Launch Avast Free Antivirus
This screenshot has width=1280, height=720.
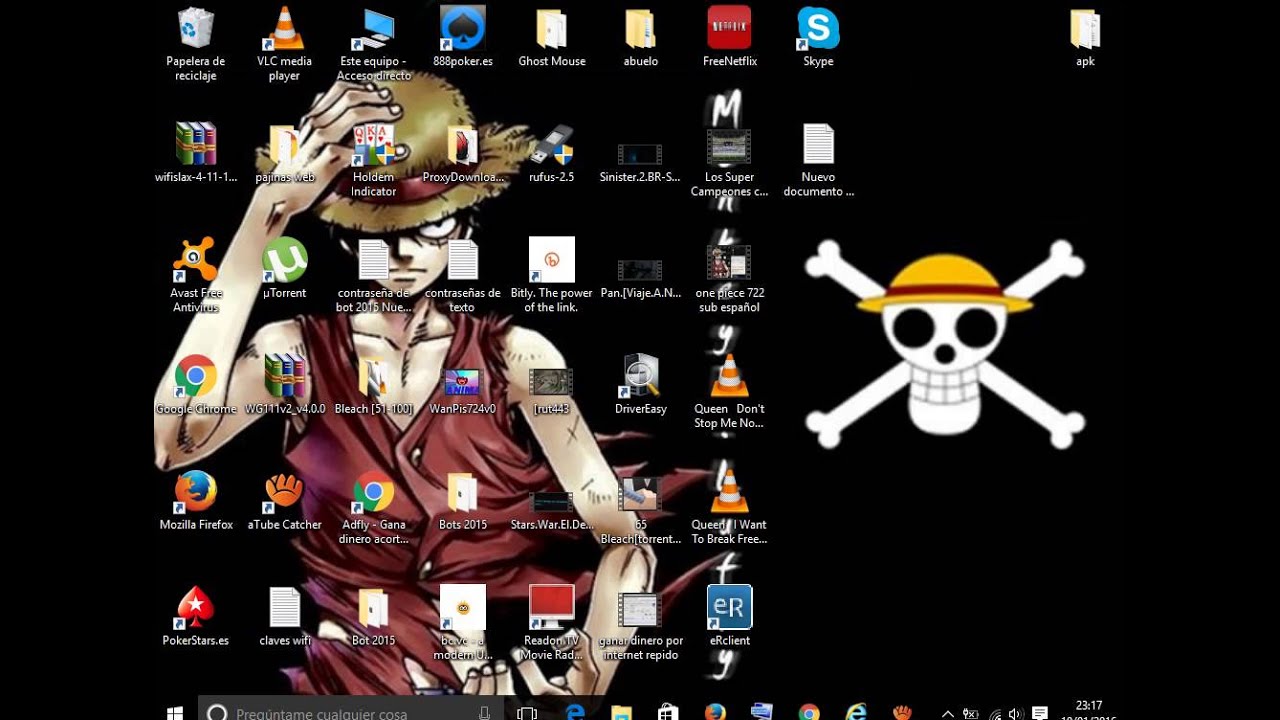tap(196, 276)
